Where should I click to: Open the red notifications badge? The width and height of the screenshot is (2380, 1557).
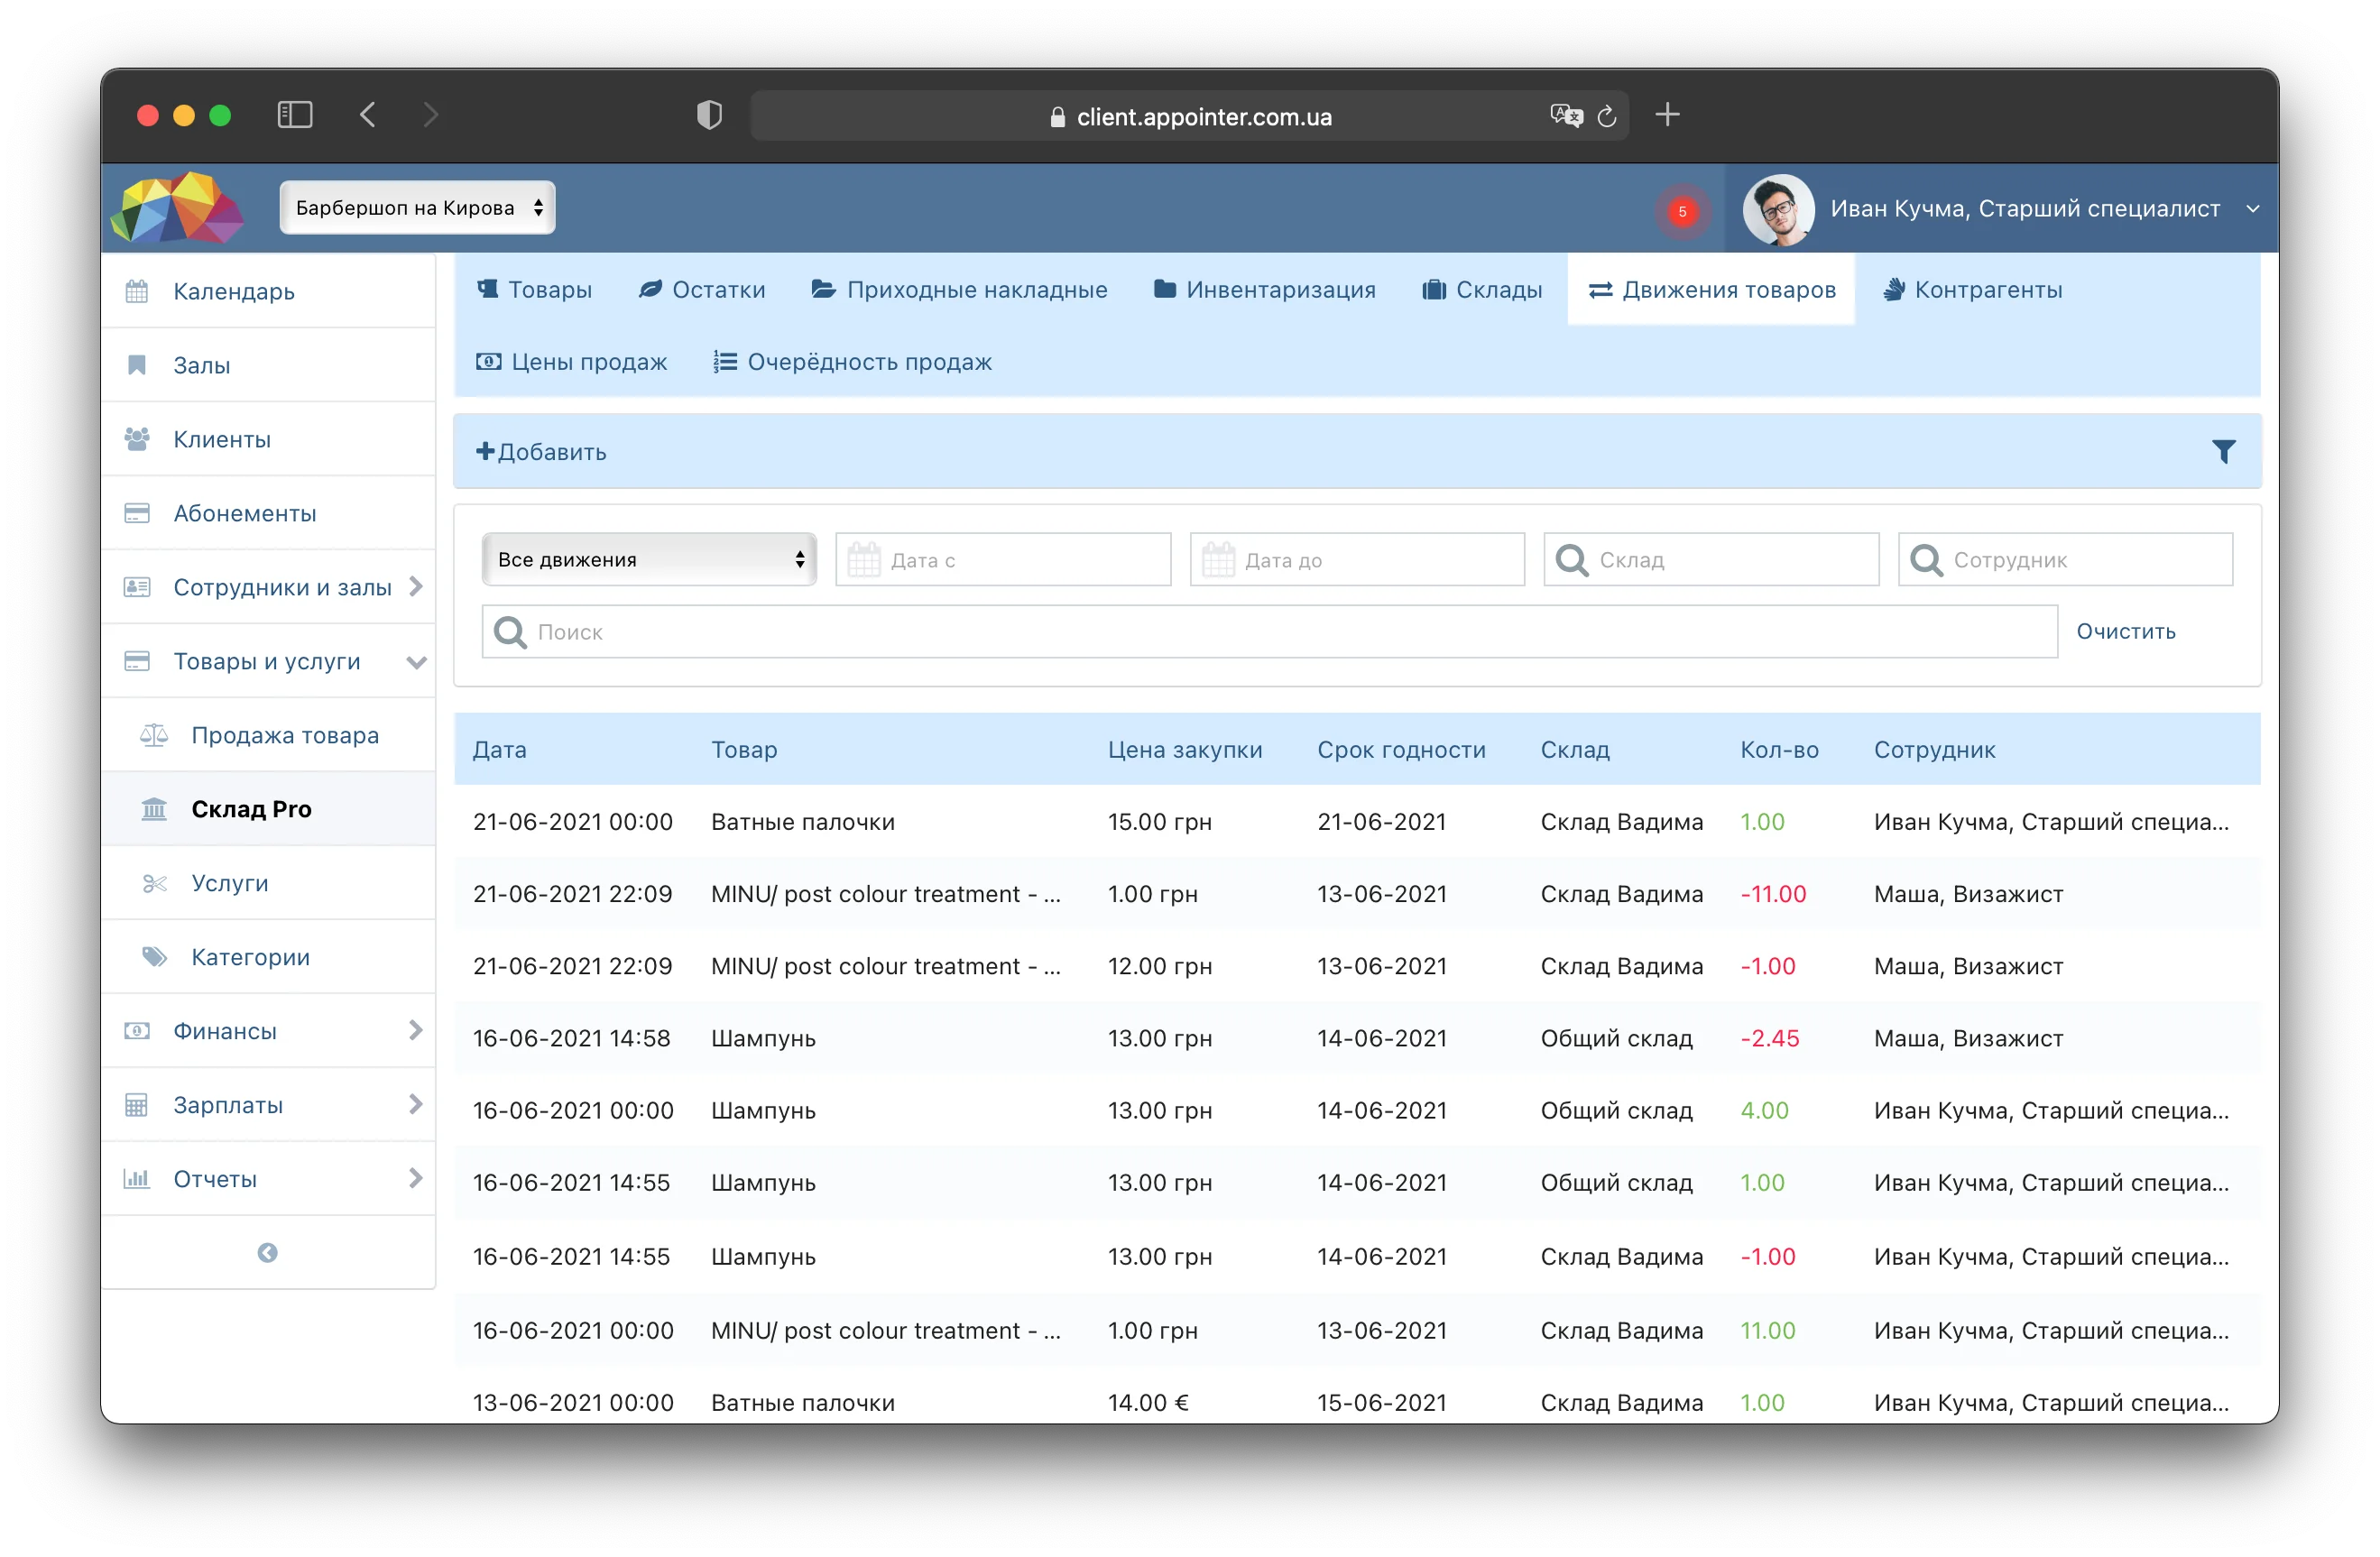coord(1682,211)
